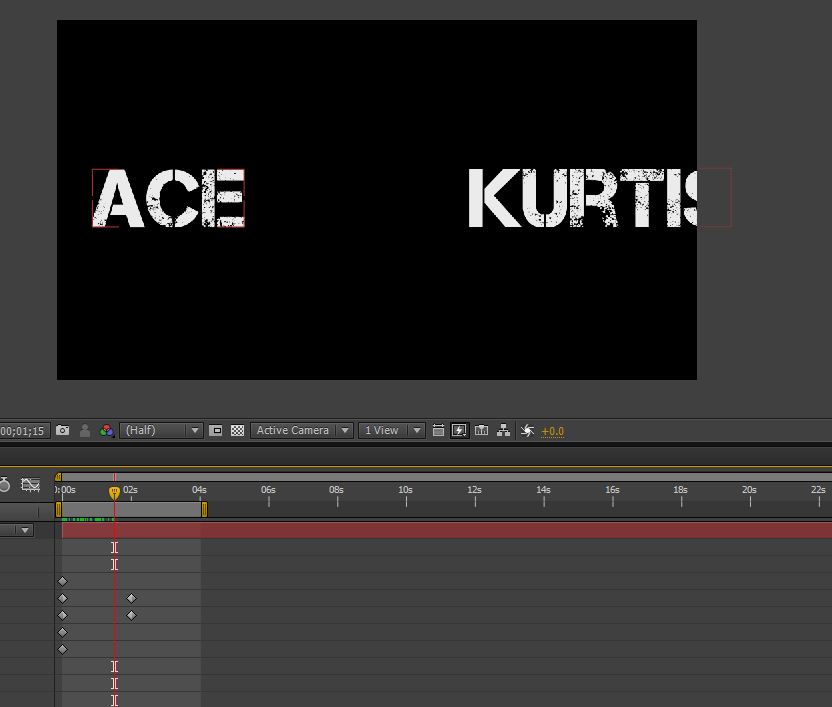Click the 10s mark on time ruler
Screen dimensions: 832x707
tap(405, 490)
